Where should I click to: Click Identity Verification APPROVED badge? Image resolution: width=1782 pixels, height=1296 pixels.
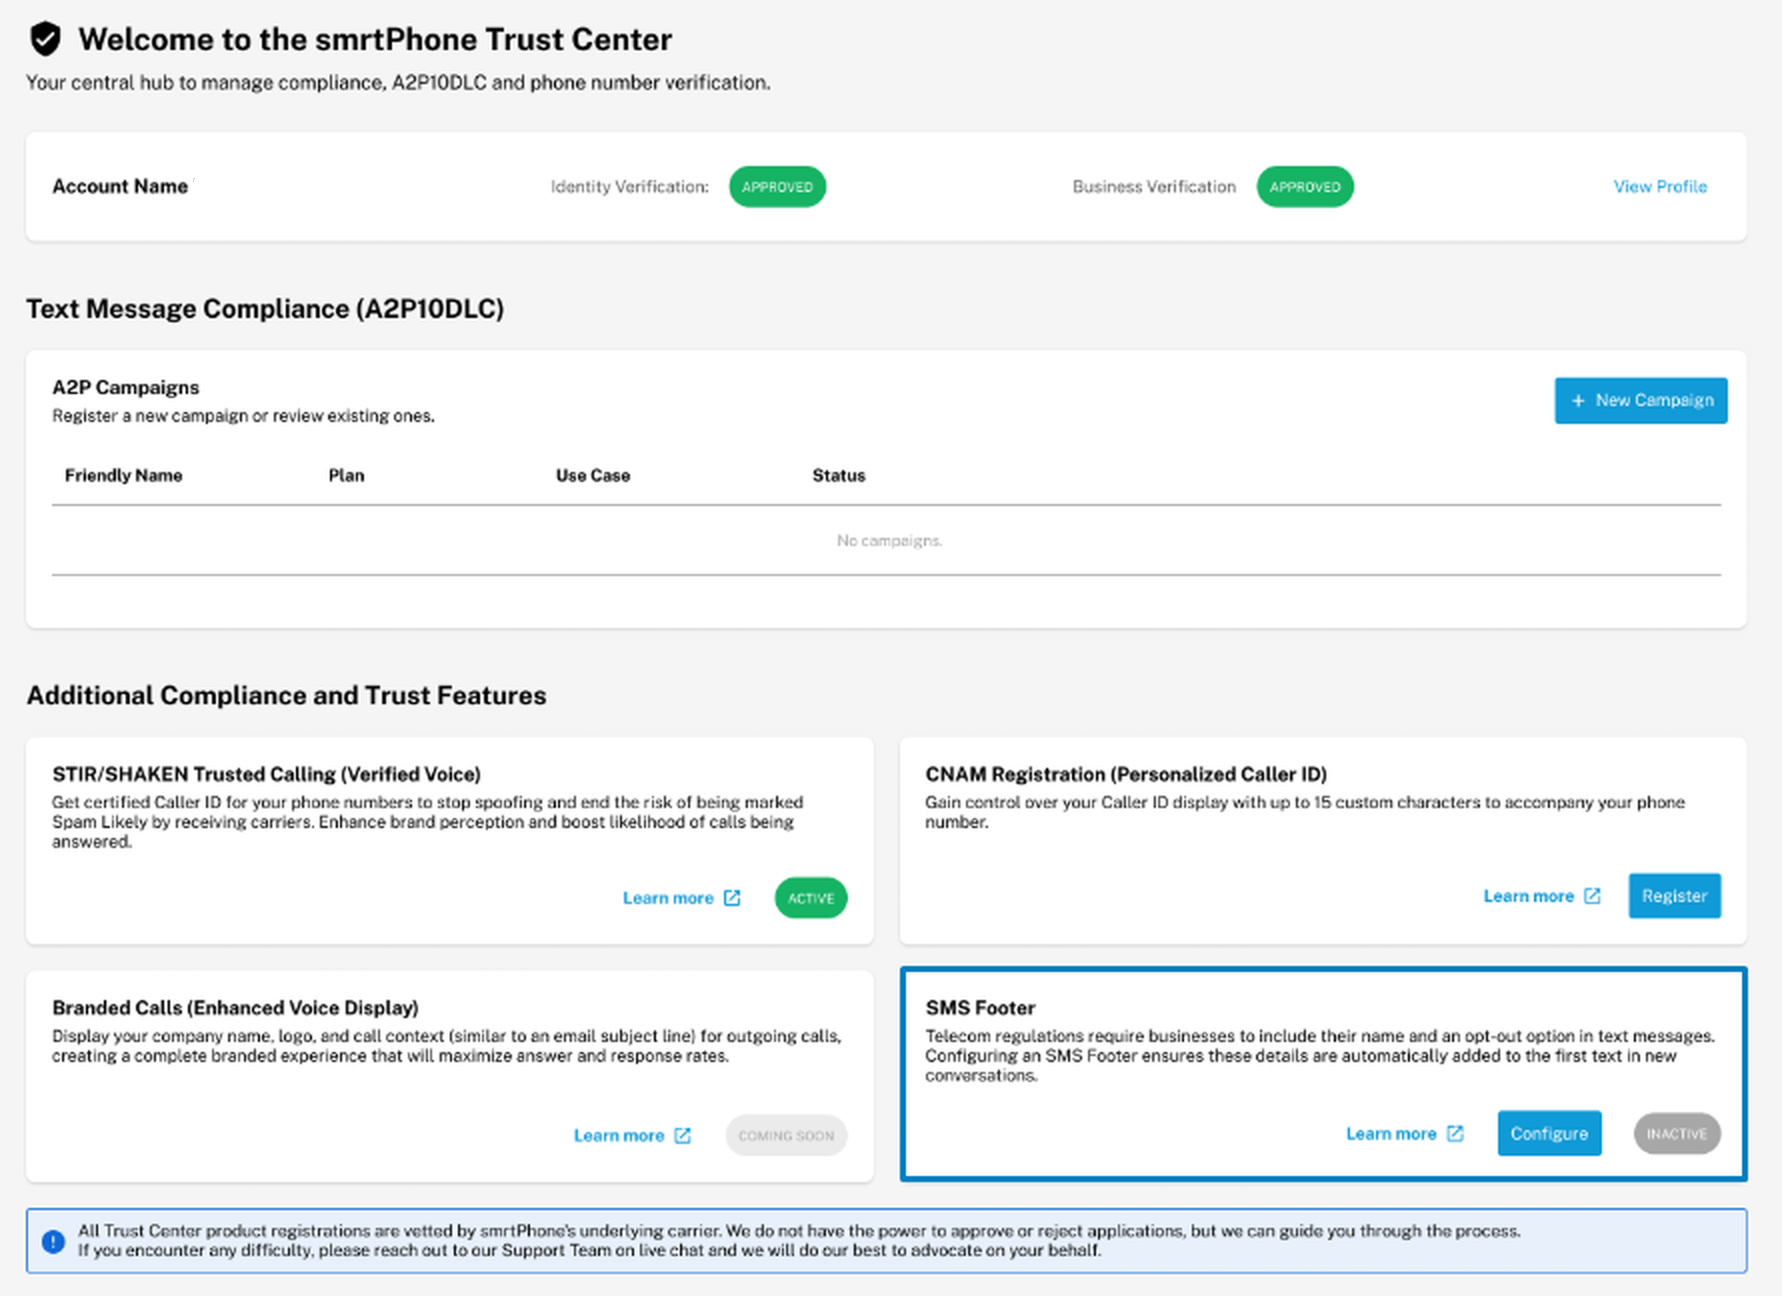(777, 187)
